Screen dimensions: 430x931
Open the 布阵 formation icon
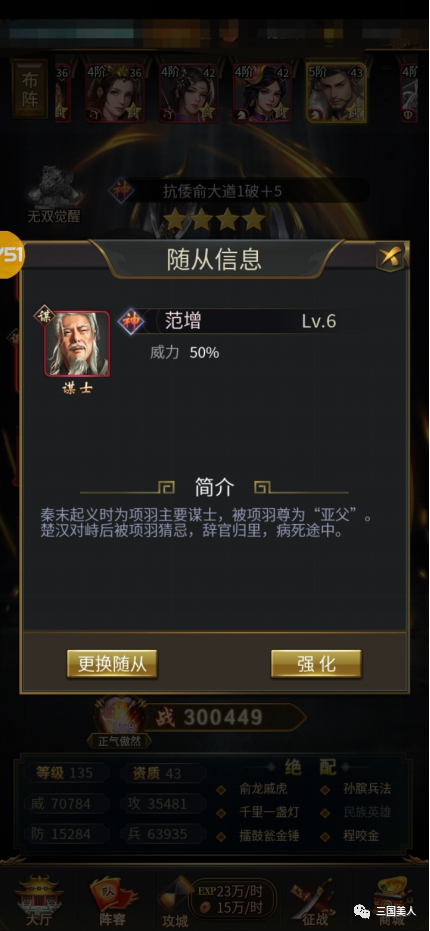tap(30, 89)
